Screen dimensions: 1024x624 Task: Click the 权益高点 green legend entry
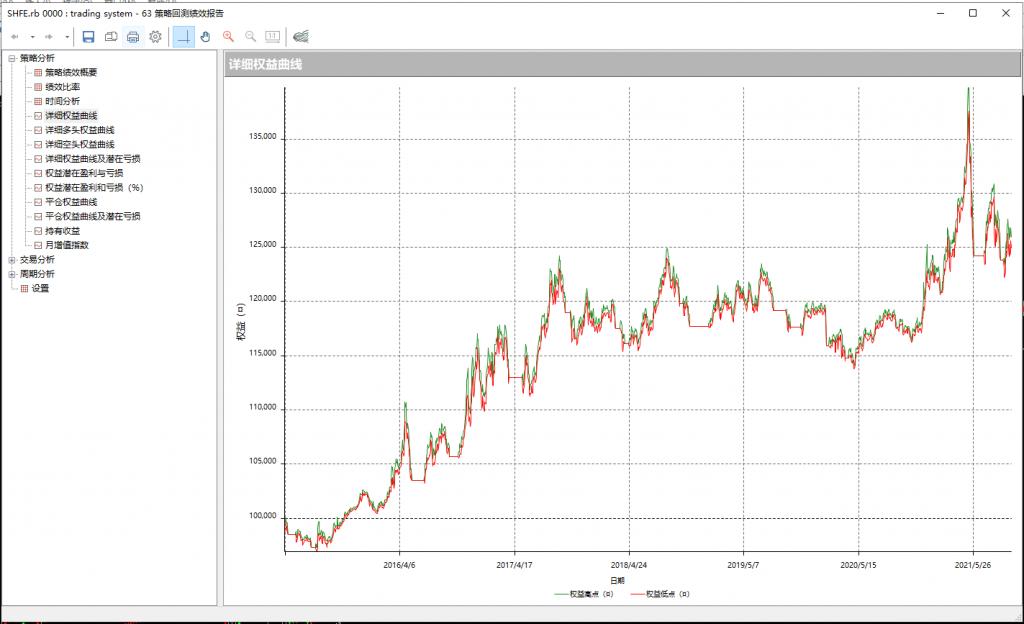[583, 594]
